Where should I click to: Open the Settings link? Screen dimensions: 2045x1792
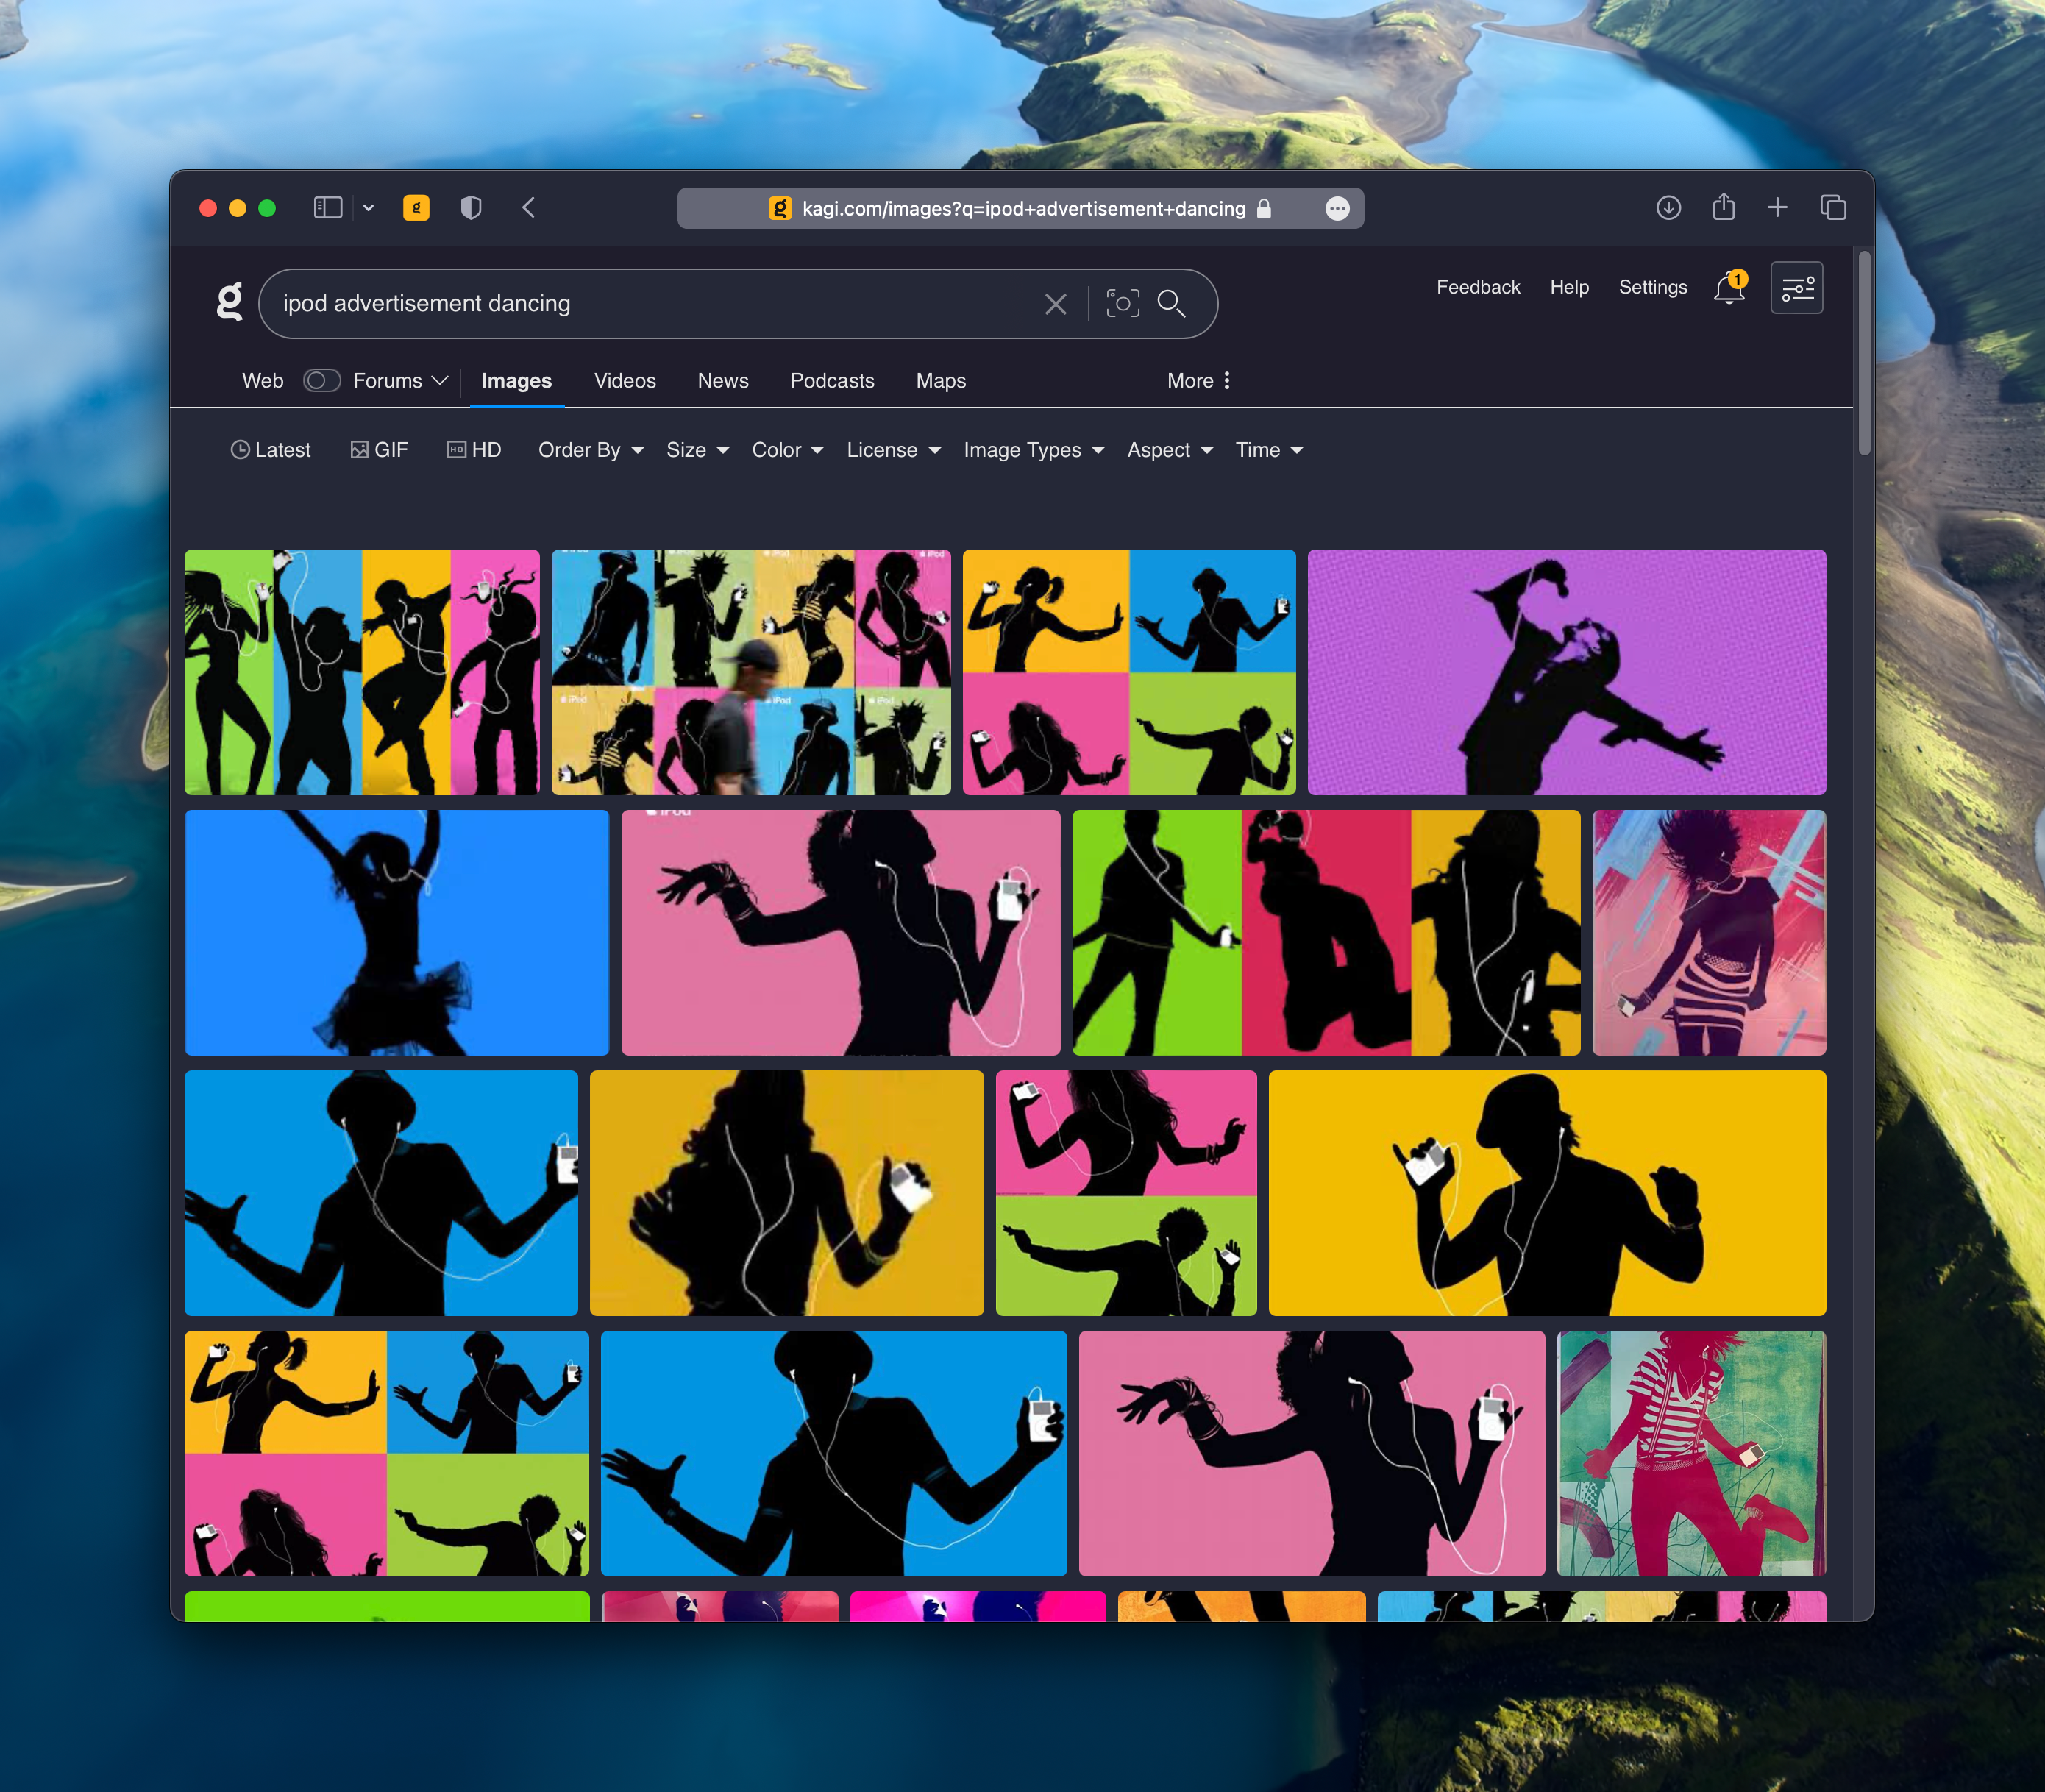(x=1652, y=287)
